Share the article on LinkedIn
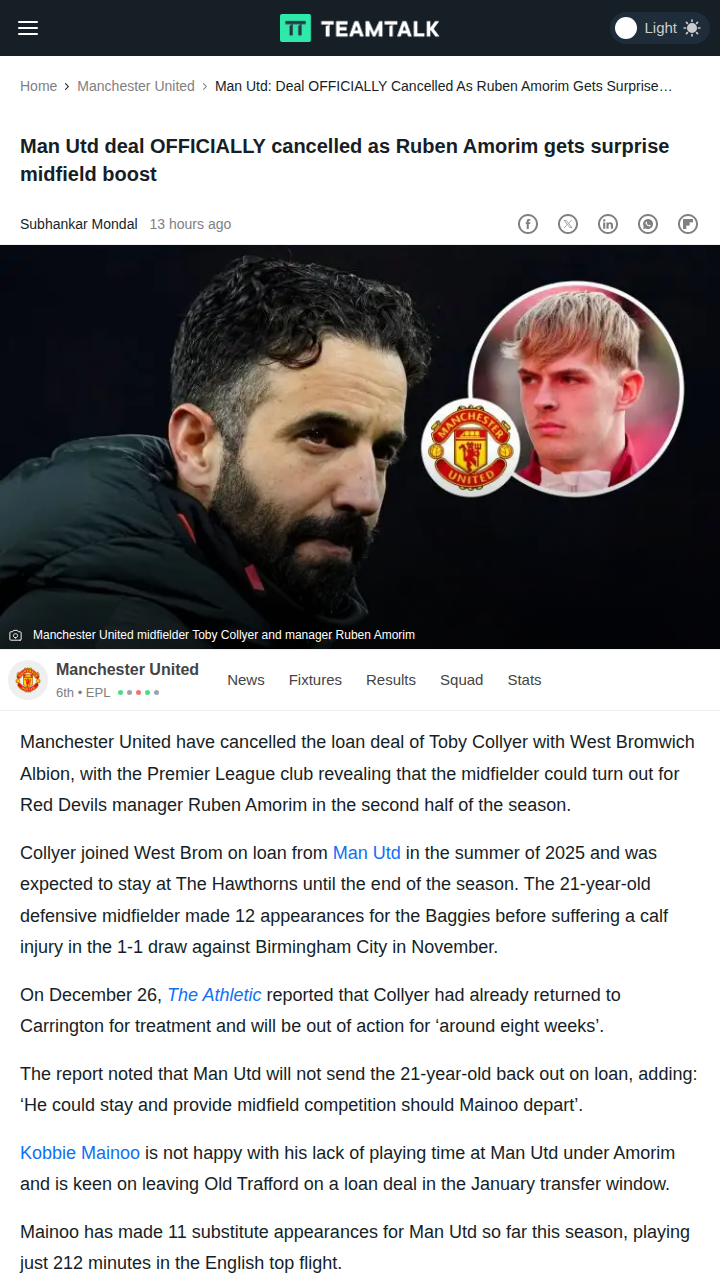720x1280 pixels. tap(608, 224)
